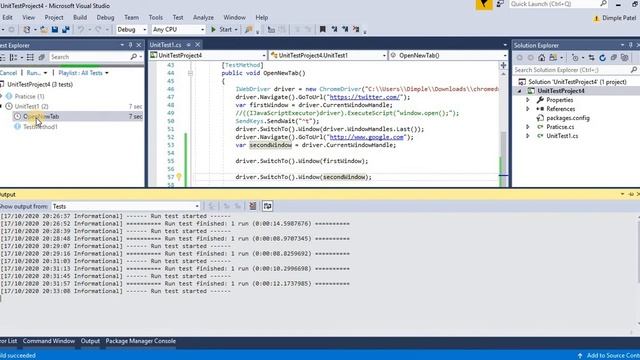Select the UnitTest1.cs editor tab
Viewport: 640px width, 360px height.
pos(165,45)
